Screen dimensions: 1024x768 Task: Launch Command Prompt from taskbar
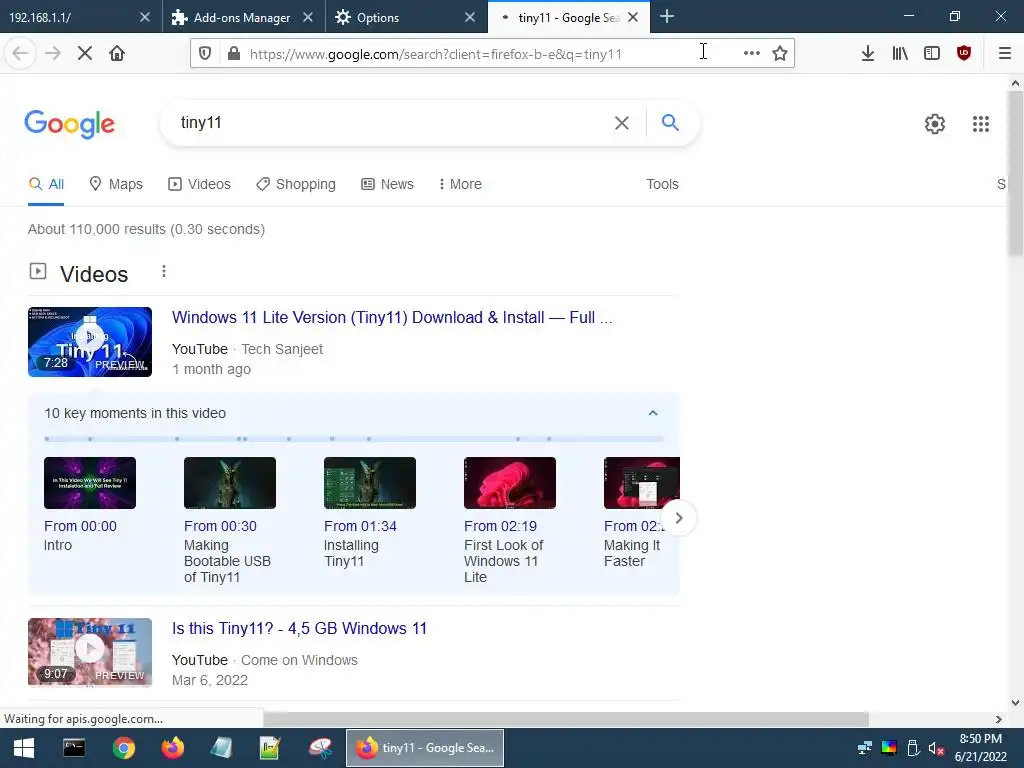74,748
